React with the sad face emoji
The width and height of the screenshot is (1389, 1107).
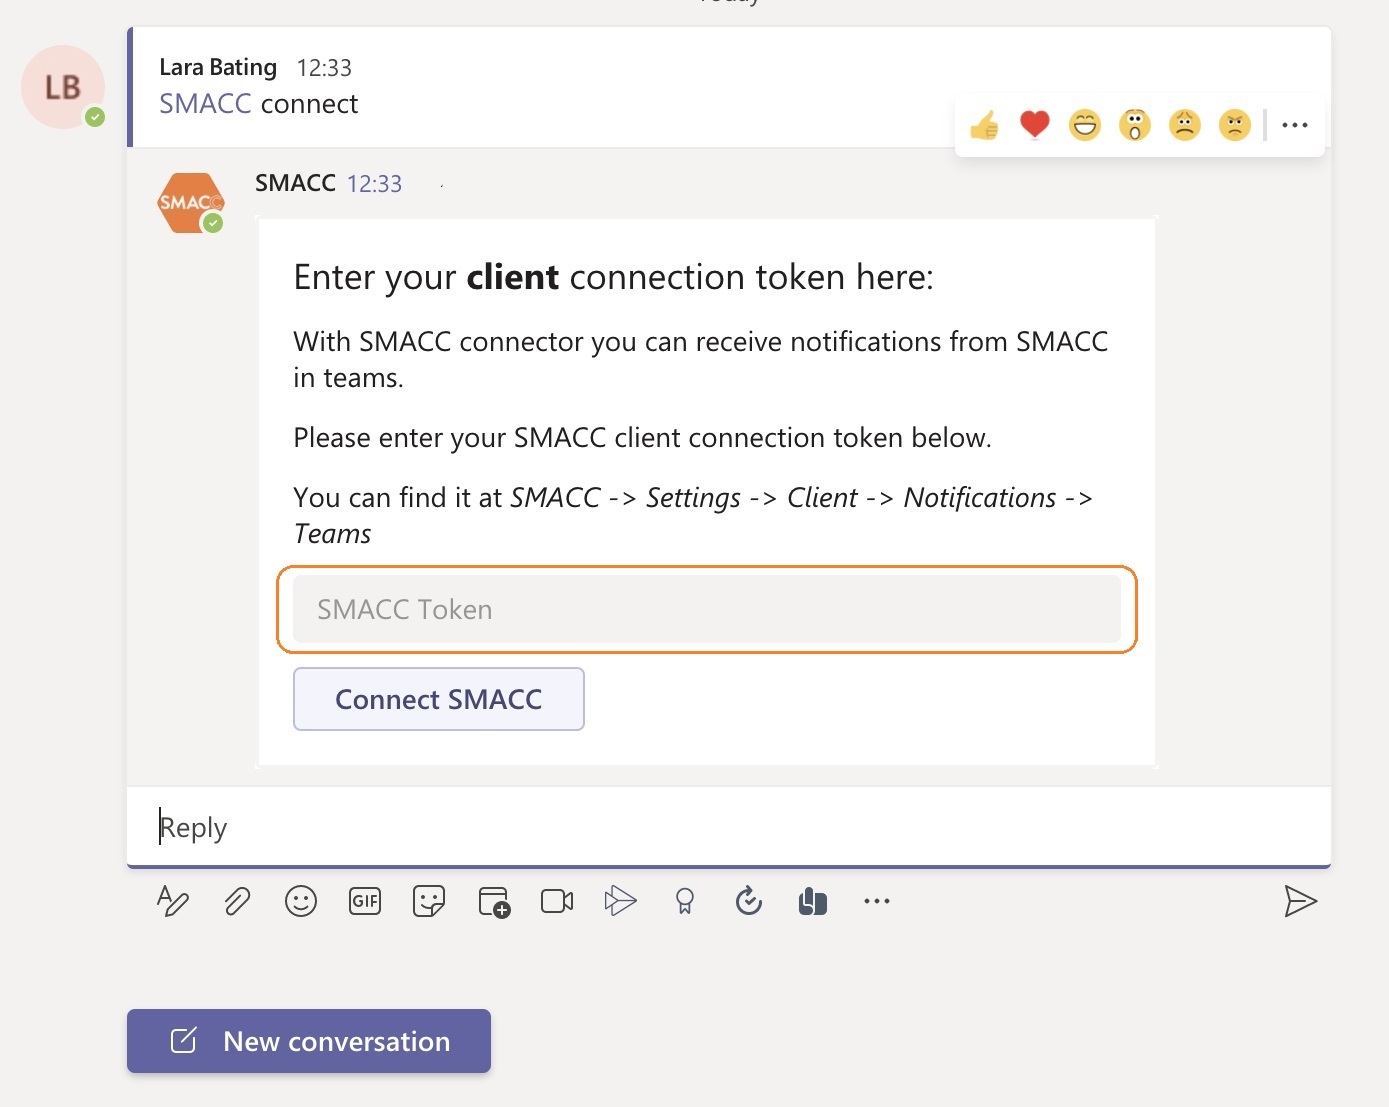point(1185,125)
